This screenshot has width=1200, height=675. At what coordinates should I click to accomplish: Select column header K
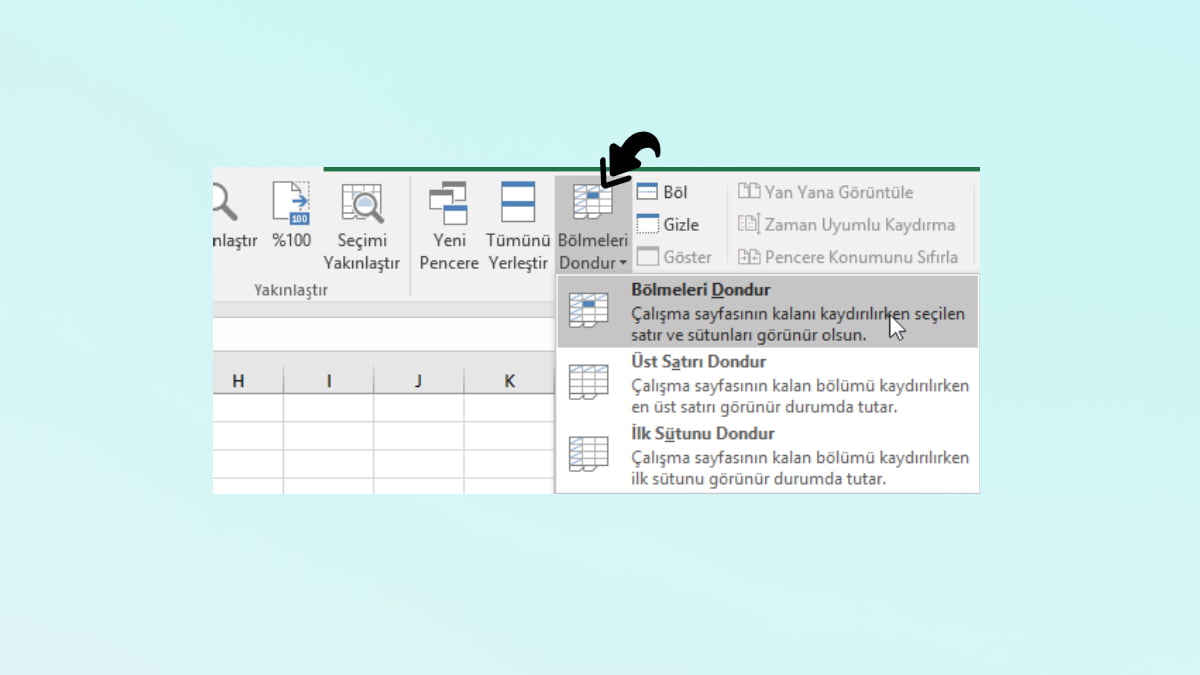(x=509, y=380)
